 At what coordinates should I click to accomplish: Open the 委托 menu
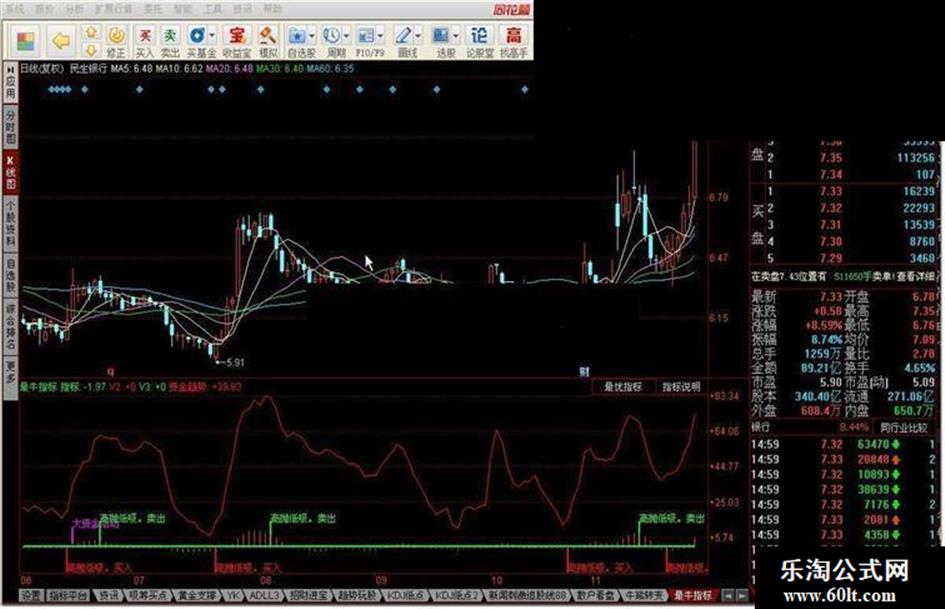click(152, 9)
